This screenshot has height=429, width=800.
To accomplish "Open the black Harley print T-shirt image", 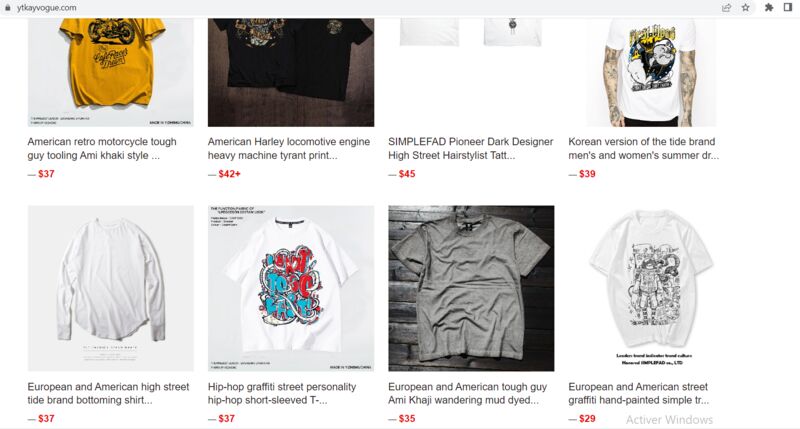I will pyautogui.click(x=291, y=72).
